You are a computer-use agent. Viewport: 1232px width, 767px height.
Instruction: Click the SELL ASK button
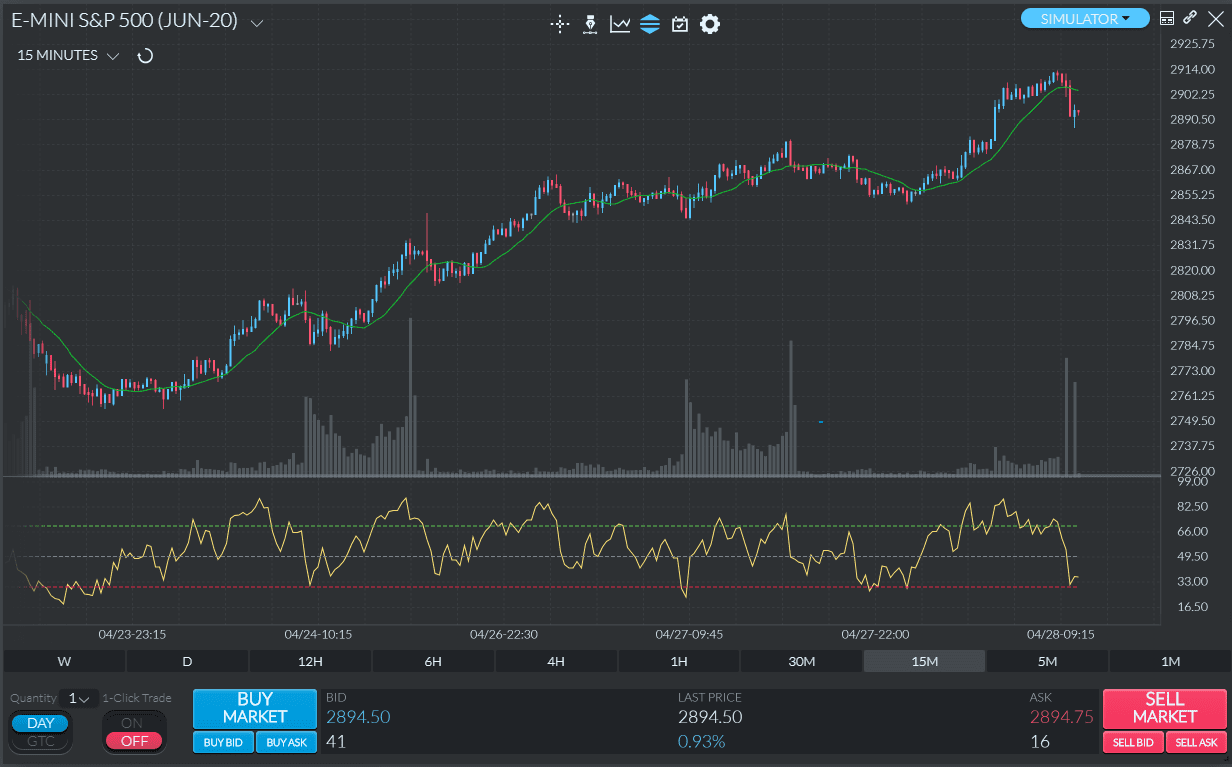(1196, 742)
